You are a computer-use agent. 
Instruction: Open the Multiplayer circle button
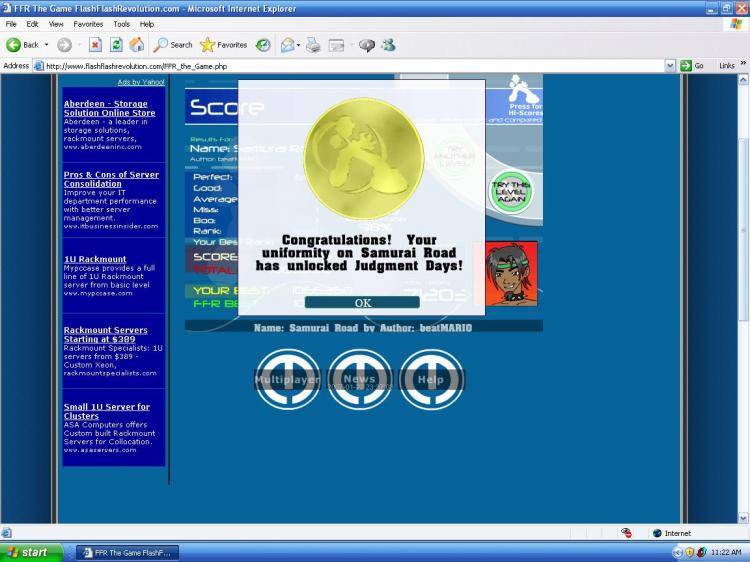point(287,379)
